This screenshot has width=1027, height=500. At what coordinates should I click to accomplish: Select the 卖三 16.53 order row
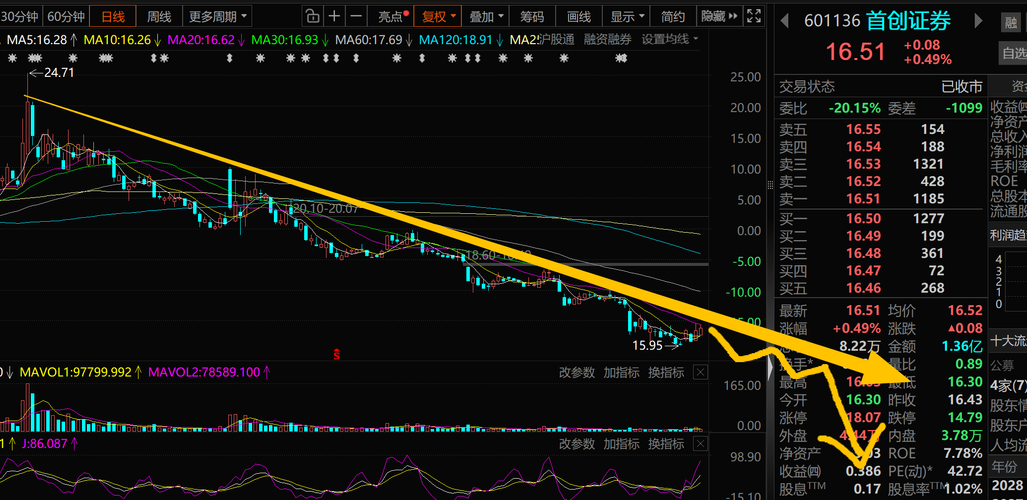tap(880, 164)
